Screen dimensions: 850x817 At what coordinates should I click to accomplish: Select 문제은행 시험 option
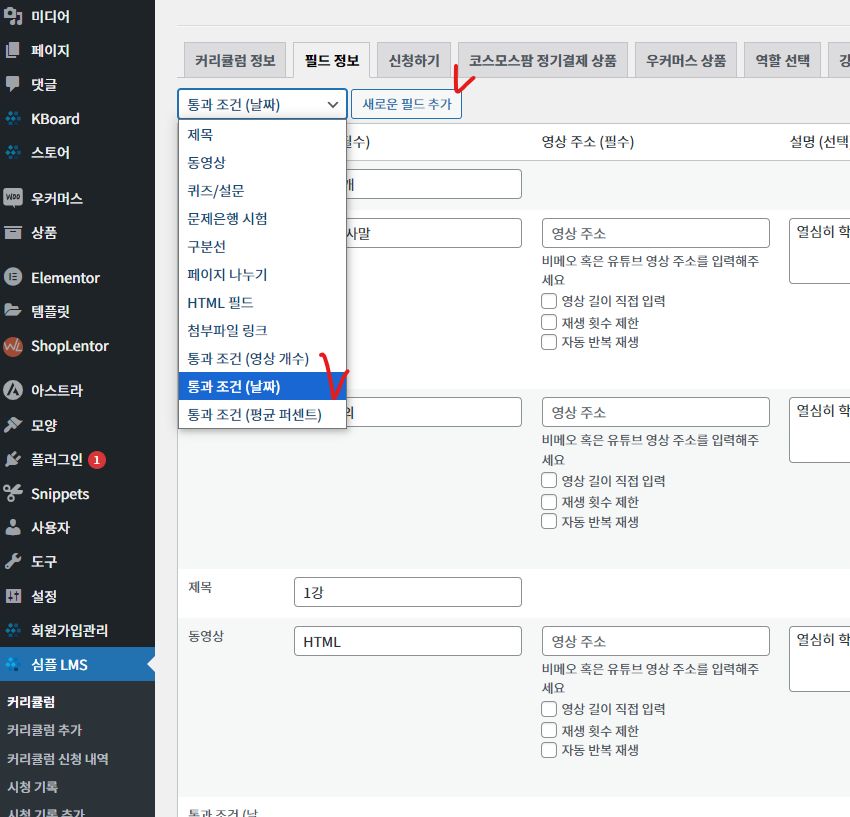click(x=262, y=218)
